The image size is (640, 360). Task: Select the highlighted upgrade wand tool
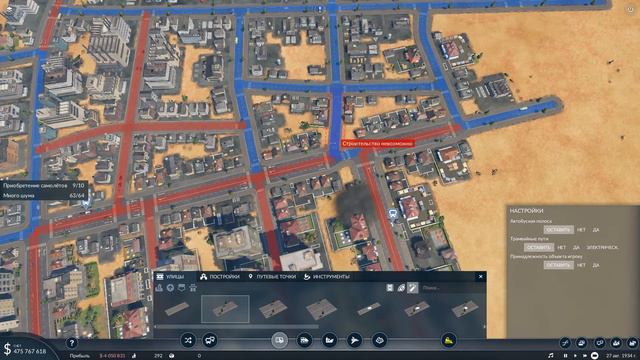point(413,288)
